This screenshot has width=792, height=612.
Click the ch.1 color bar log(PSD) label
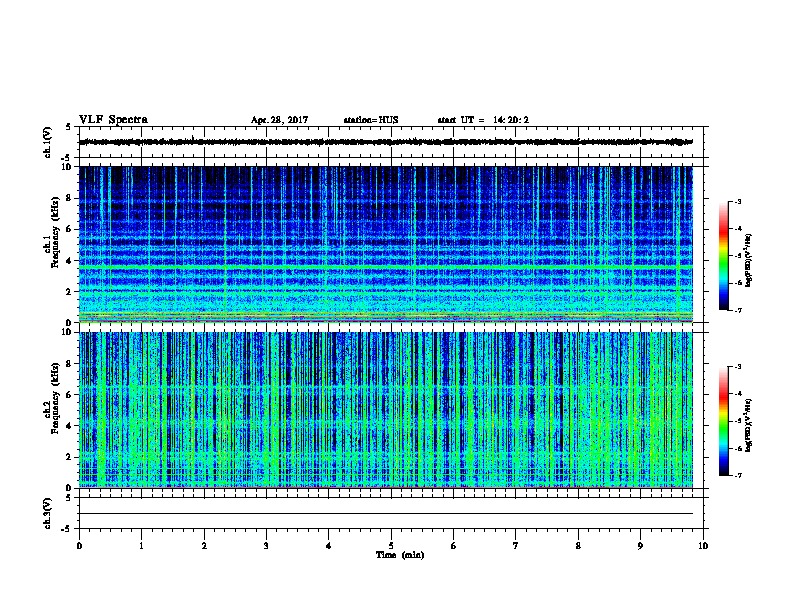(x=749, y=261)
